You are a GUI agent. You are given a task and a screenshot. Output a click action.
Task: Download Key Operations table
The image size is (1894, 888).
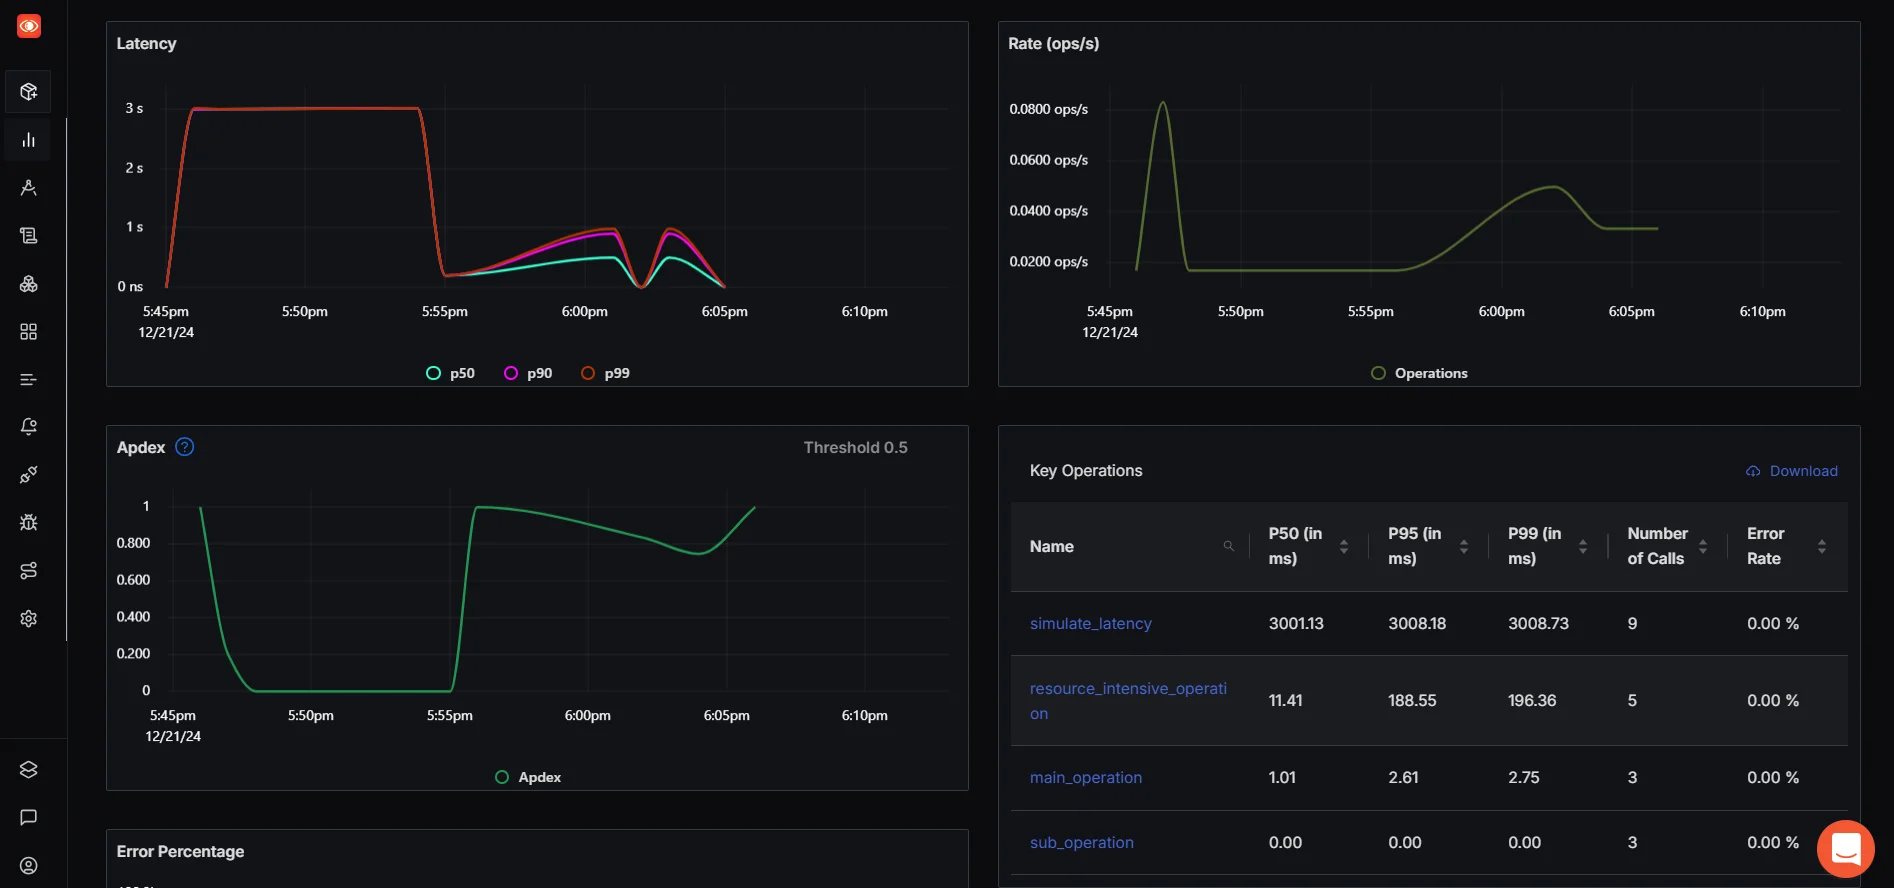(1792, 471)
